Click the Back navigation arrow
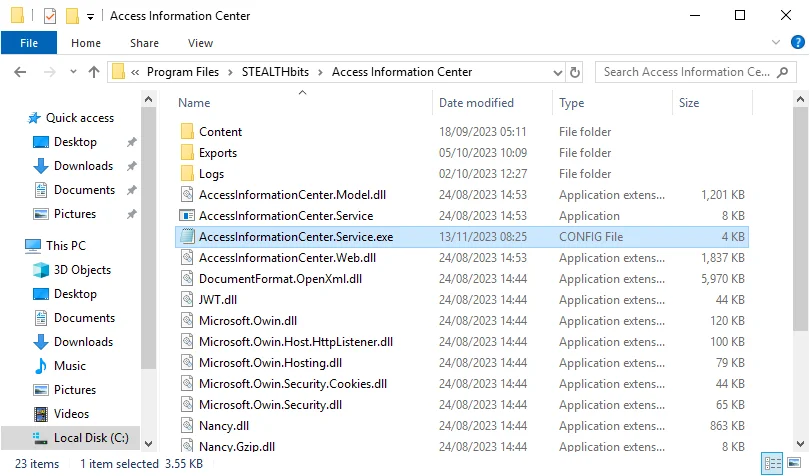The width and height of the screenshot is (810, 476). coord(20,72)
